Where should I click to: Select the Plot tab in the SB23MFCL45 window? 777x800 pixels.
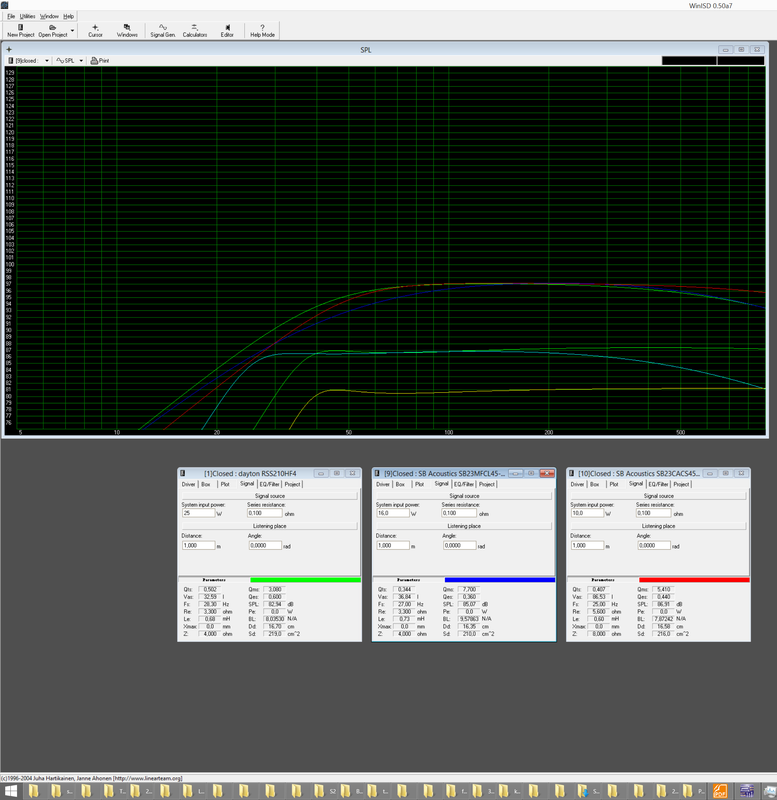coord(419,484)
